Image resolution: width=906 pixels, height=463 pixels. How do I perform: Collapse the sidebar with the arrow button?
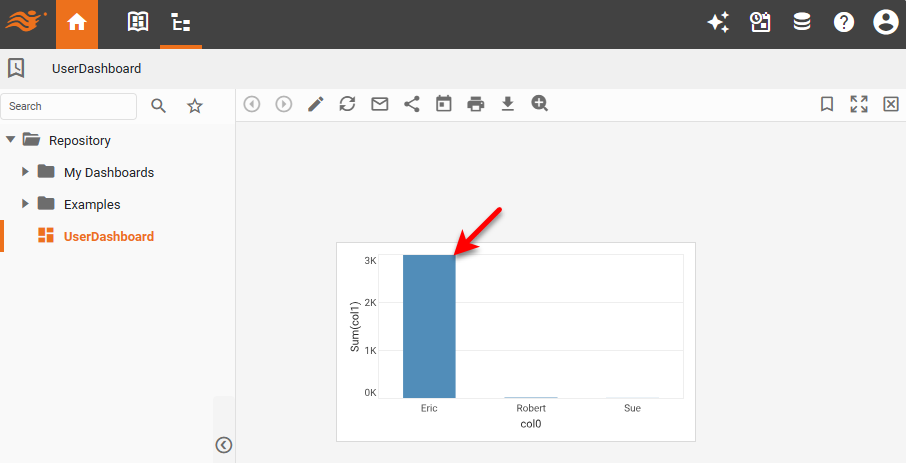tap(224, 445)
